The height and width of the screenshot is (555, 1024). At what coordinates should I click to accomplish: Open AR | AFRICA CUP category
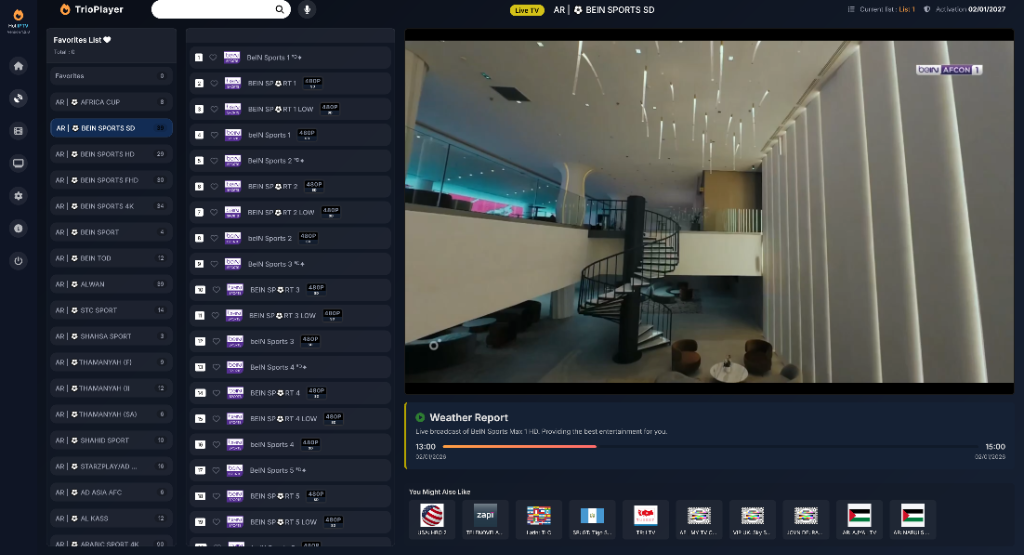111,102
